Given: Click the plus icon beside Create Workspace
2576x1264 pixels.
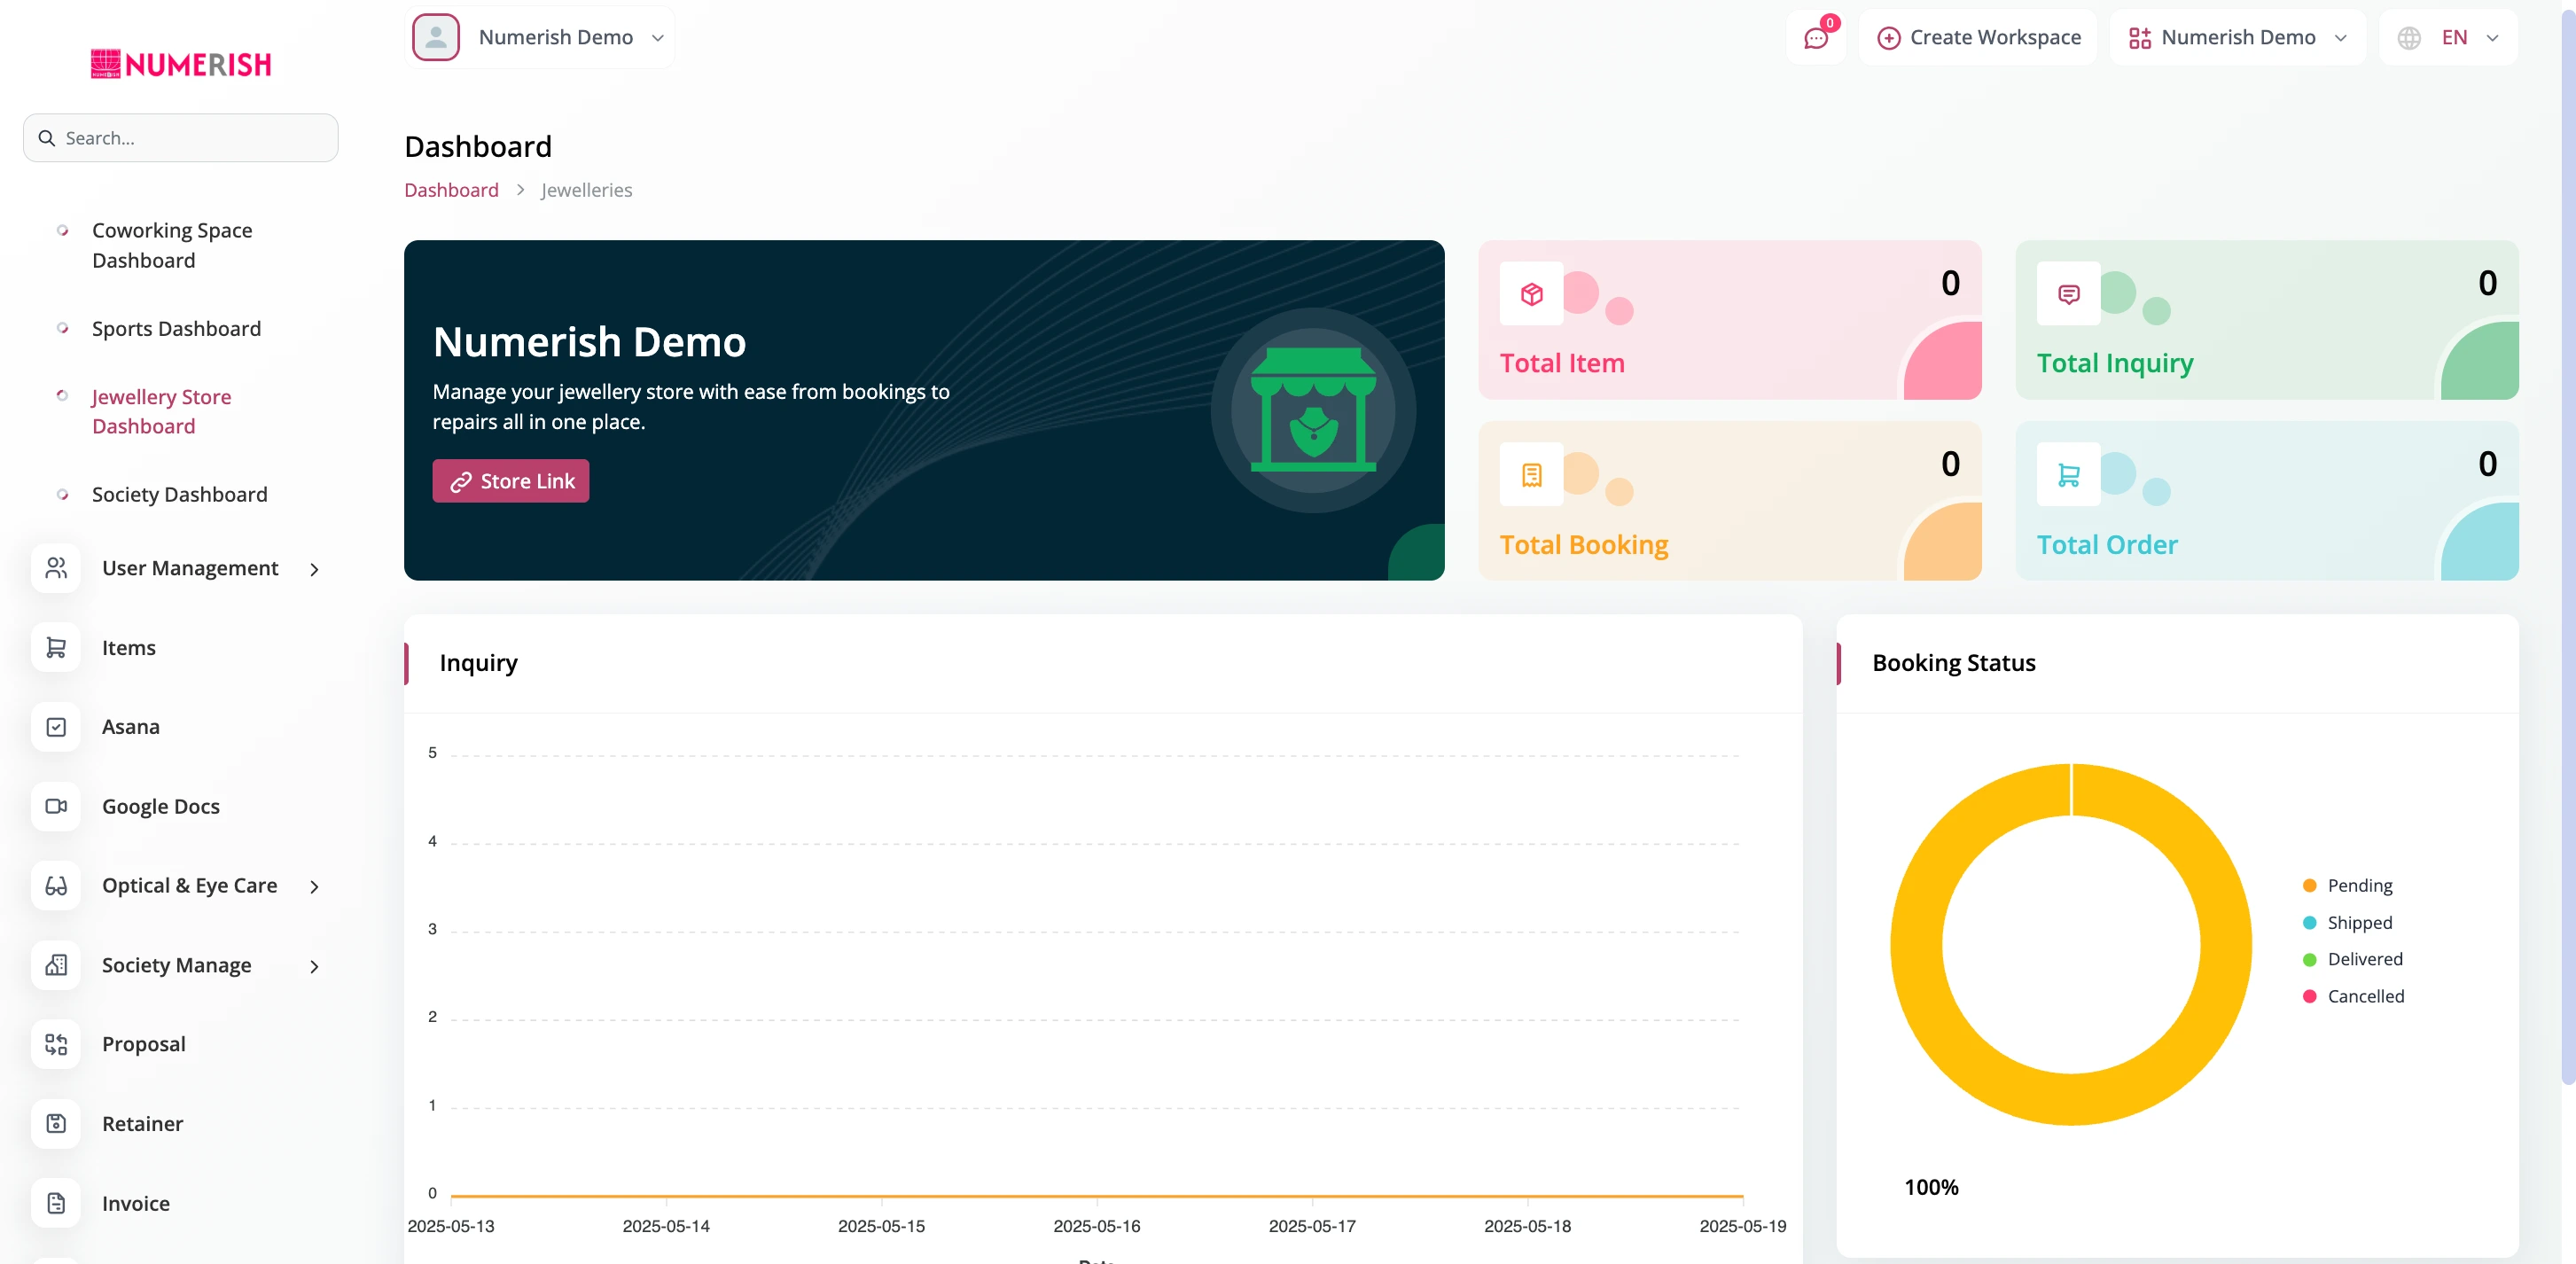Looking at the screenshot, I should coord(1888,38).
